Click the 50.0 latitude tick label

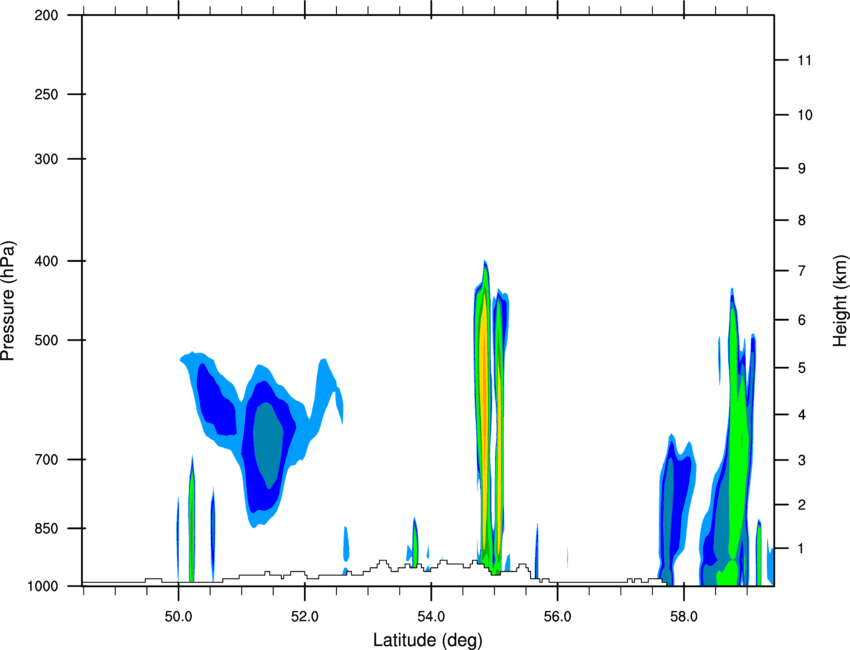178,617
